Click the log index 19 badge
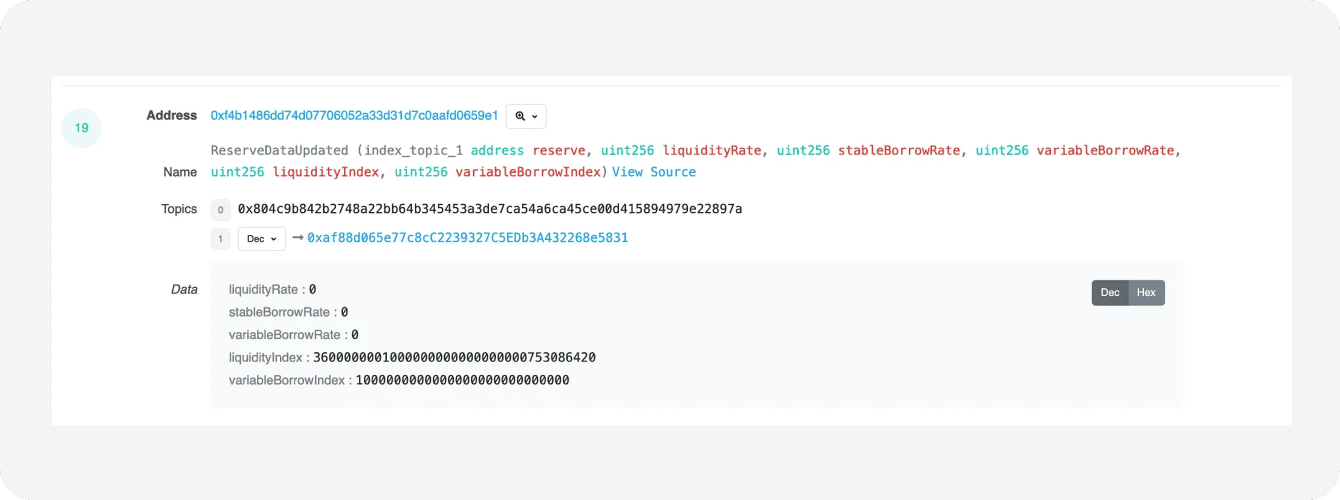This screenshot has width=1340, height=500. pyautogui.click(x=82, y=128)
